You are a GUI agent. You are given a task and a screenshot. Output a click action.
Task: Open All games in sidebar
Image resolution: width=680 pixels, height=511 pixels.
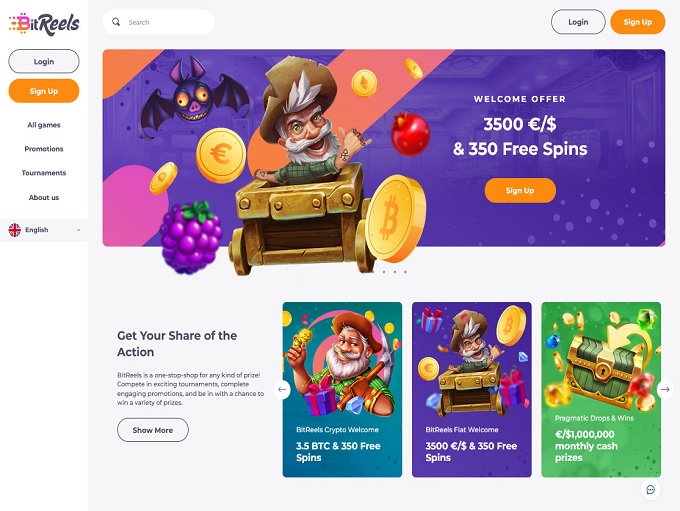[x=44, y=125]
